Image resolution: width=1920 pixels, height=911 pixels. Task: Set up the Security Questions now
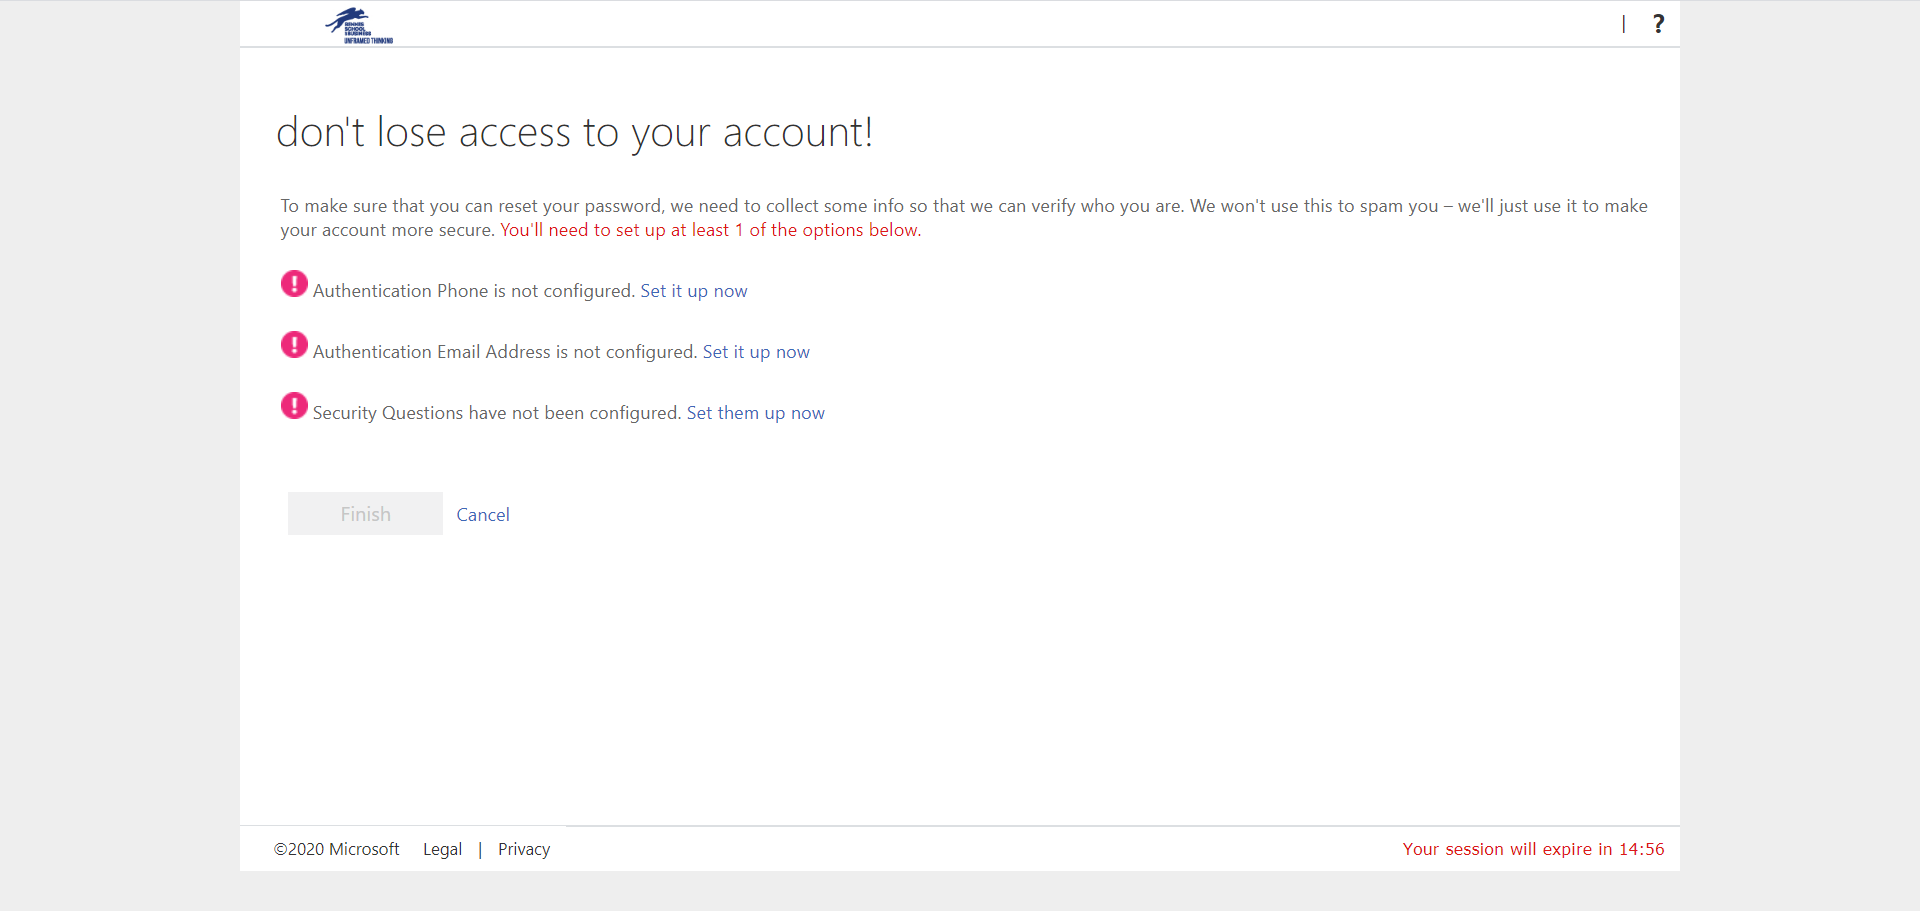point(755,413)
